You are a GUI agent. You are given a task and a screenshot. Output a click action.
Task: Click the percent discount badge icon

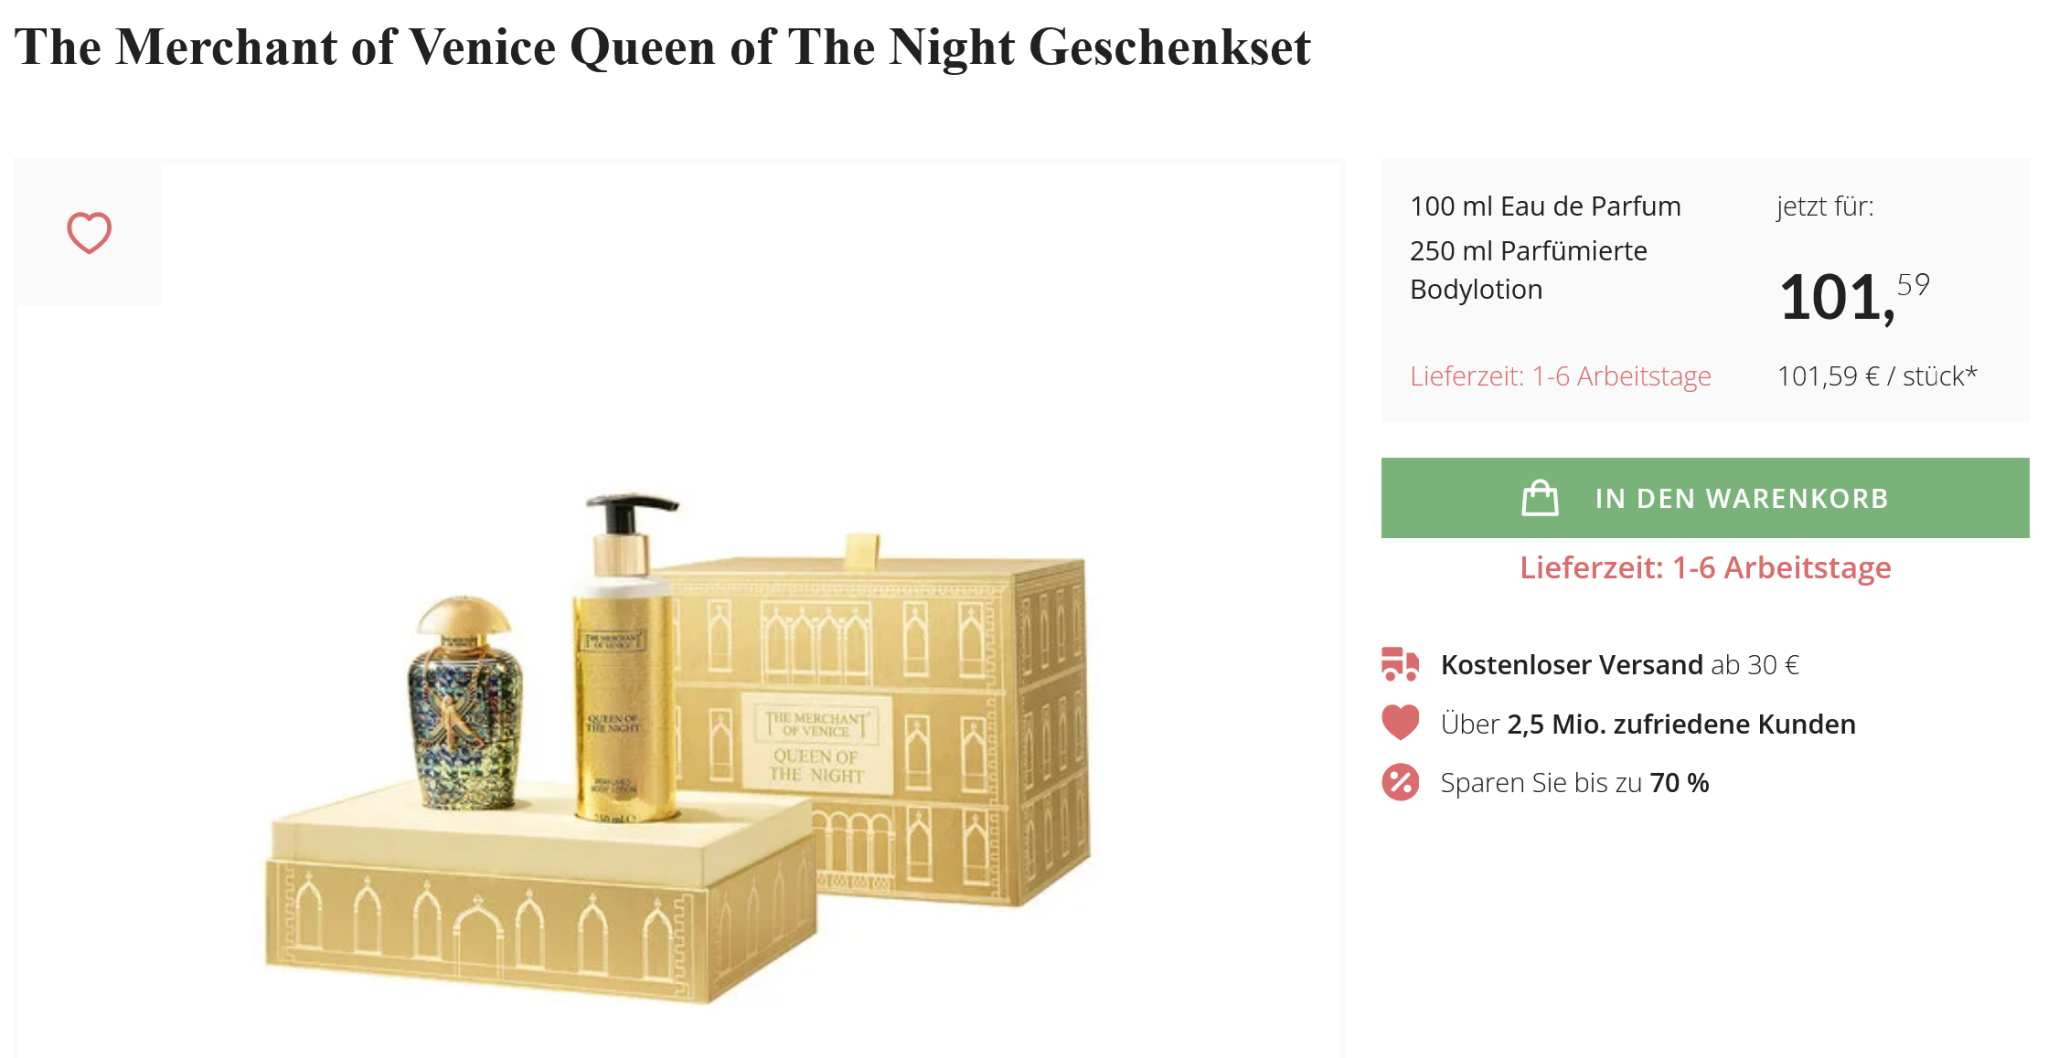point(1400,782)
